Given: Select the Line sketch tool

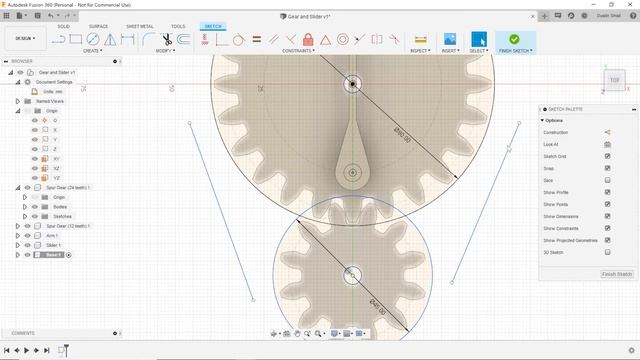Looking at the screenshot, I should tap(59, 39).
